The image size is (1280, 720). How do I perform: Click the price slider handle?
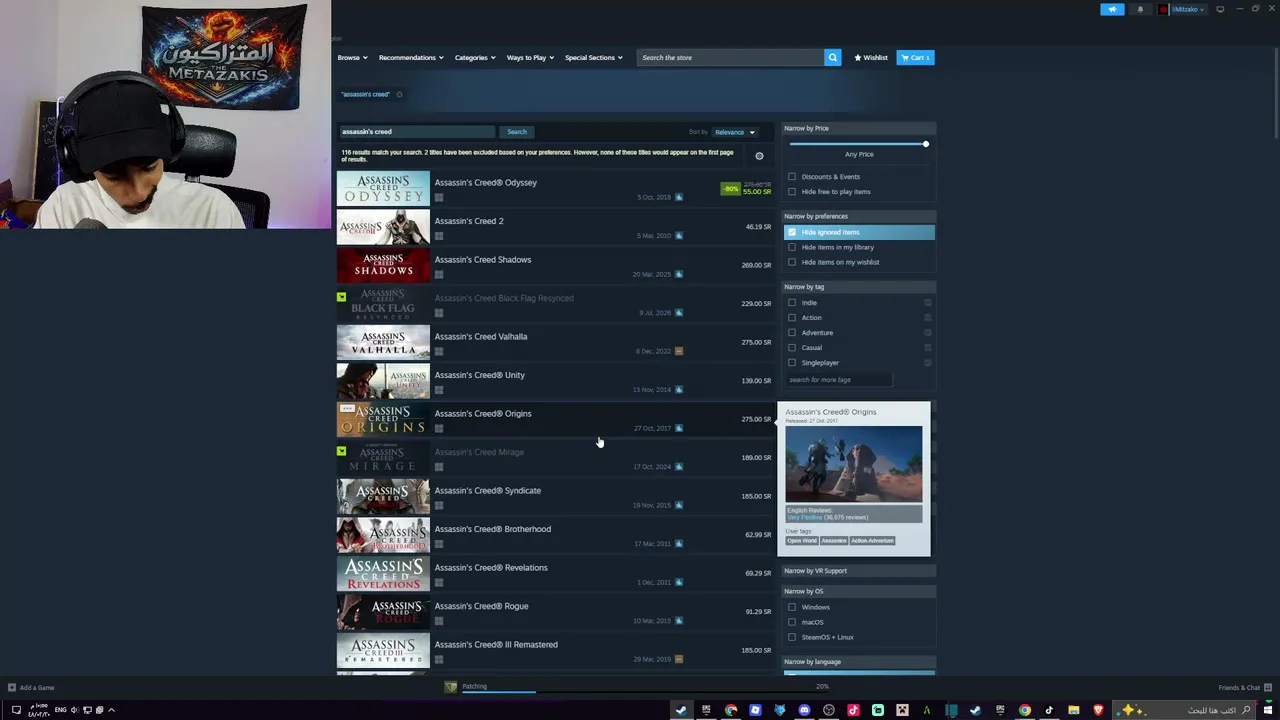point(926,144)
